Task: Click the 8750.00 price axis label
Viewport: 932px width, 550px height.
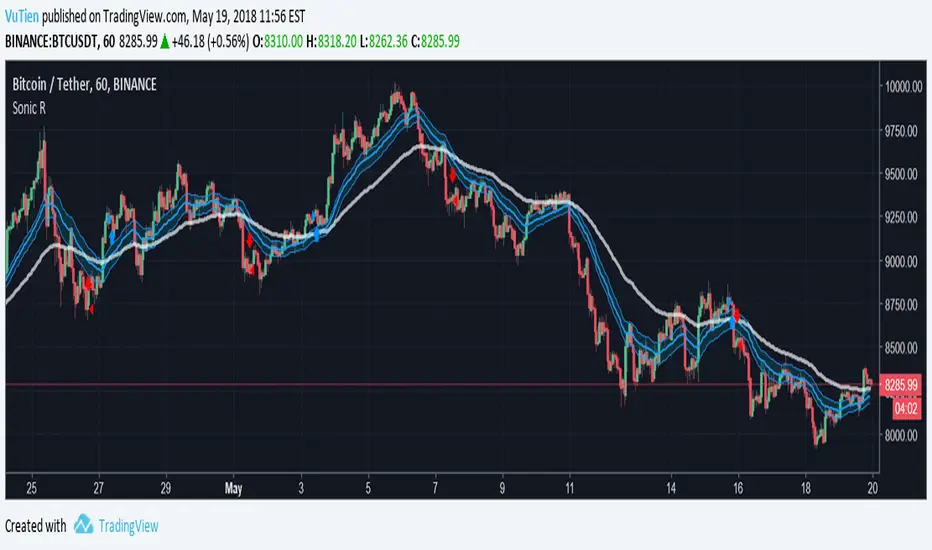Action: click(x=903, y=305)
